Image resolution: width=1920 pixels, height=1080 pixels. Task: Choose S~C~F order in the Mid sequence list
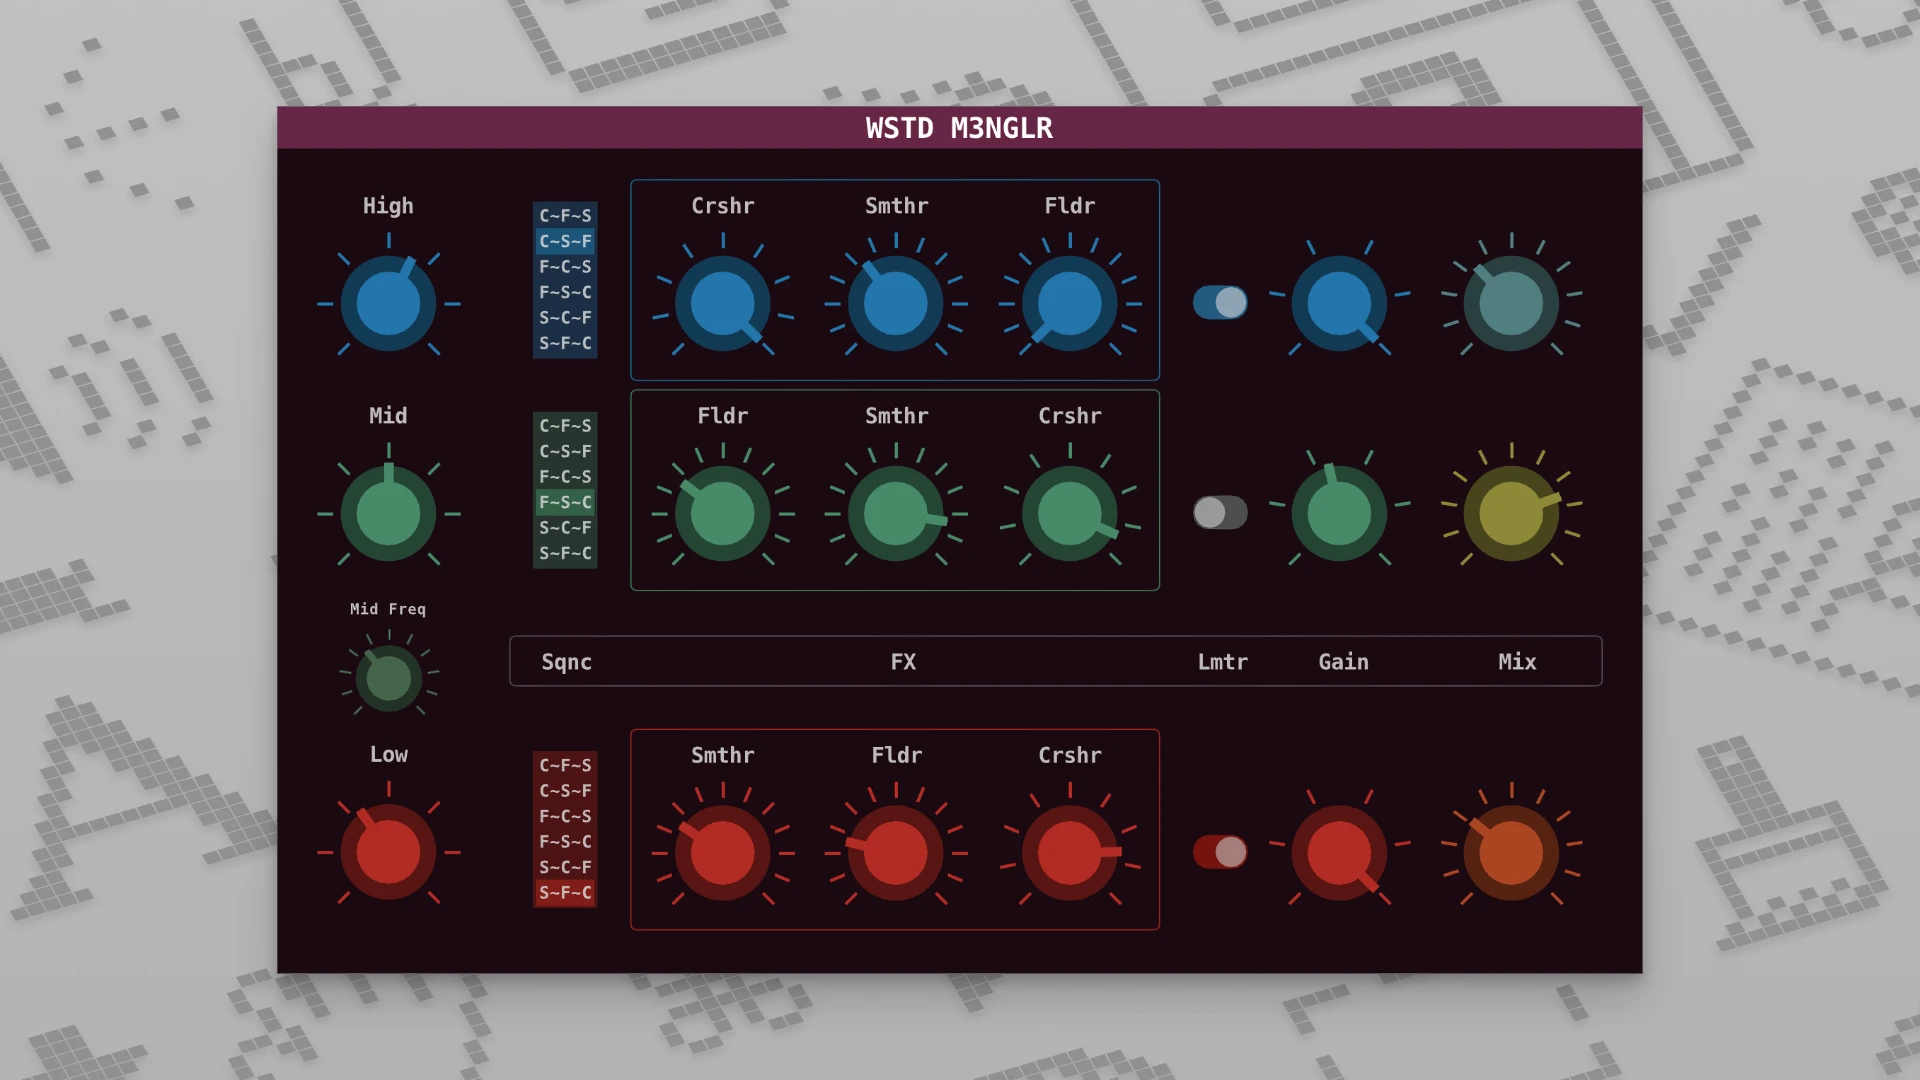coord(564,528)
